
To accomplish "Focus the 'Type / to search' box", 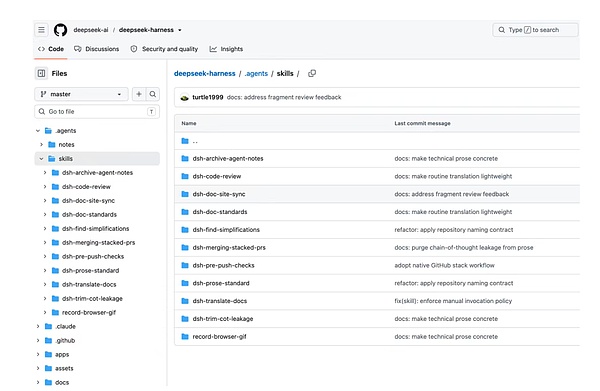I will pyautogui.click(x=535, y=30).
